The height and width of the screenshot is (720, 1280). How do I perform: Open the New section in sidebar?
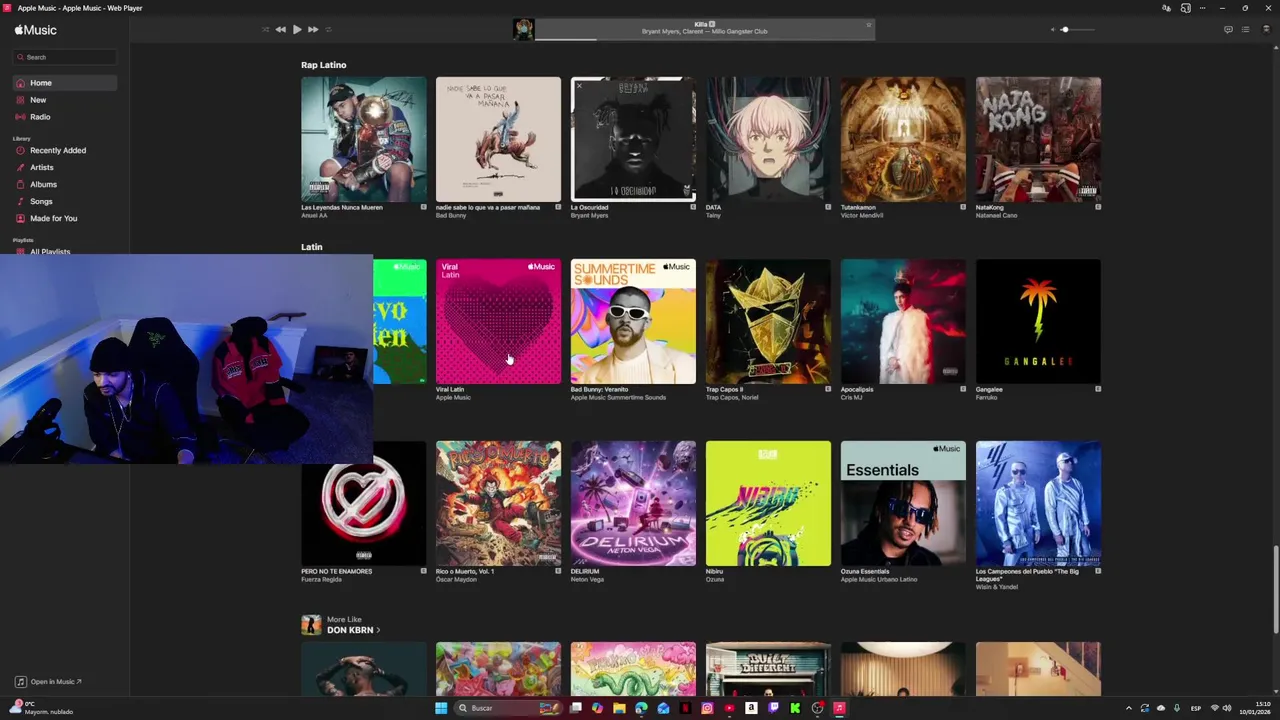(64, 100)
